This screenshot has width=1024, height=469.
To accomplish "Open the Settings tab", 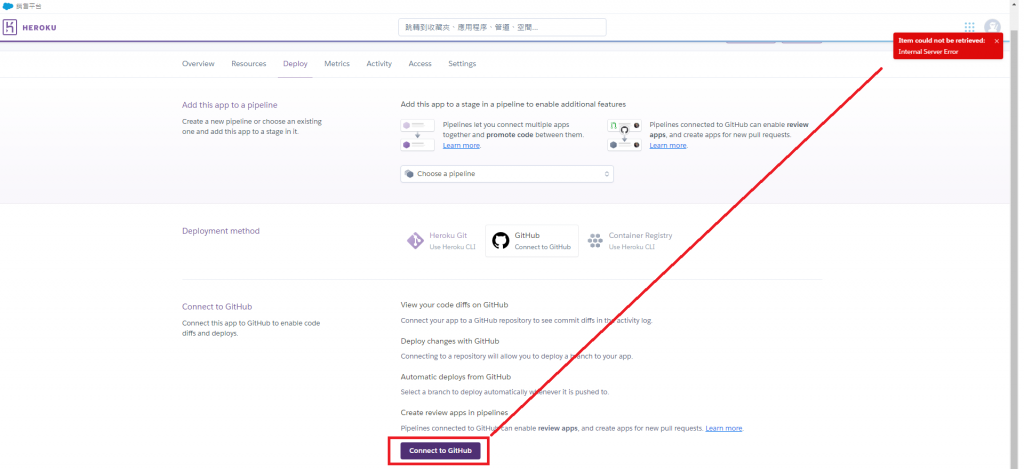I will 462,64.
